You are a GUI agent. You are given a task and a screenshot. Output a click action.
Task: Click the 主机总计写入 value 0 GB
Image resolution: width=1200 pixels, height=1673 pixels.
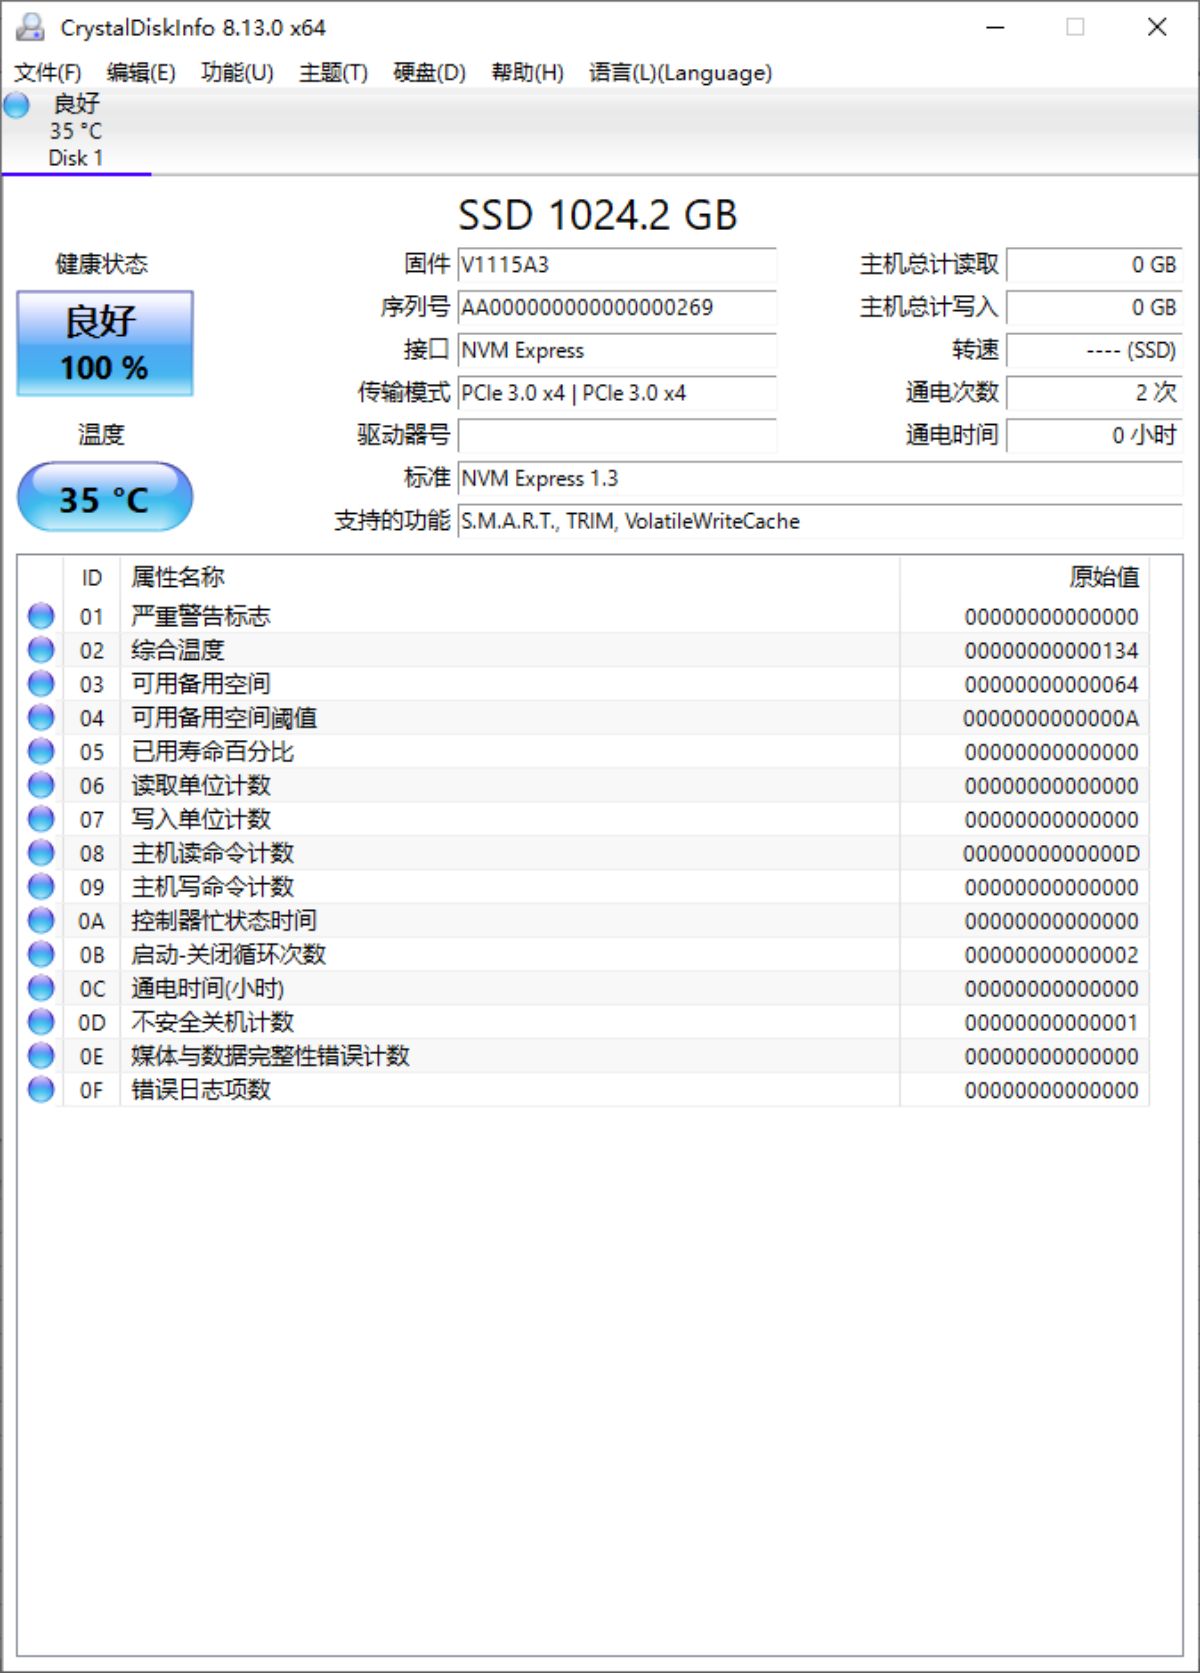[1094, 307]
